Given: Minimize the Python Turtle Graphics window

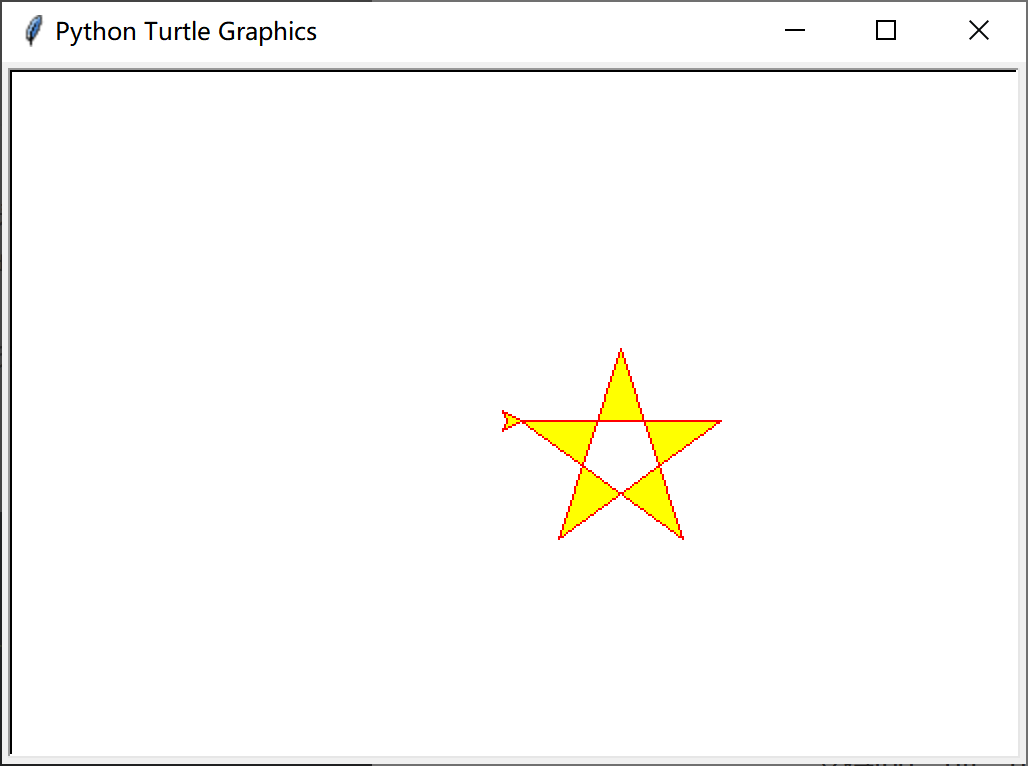Looking at the screenshot, I should (x=794, y=30).
